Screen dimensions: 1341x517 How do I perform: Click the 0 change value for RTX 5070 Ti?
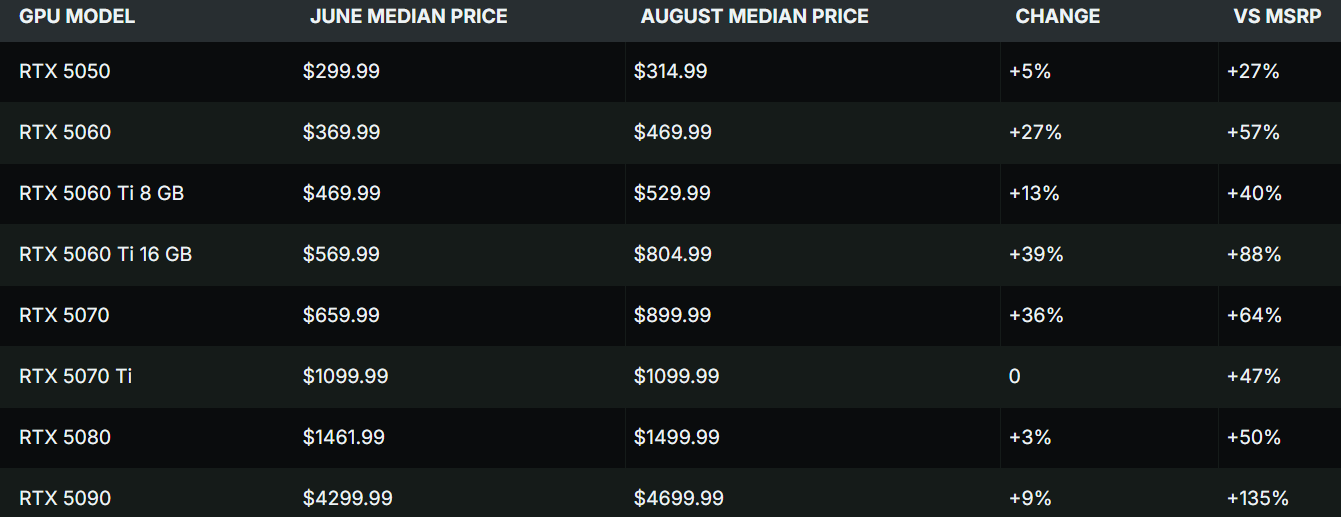[x=1015, y=376]
